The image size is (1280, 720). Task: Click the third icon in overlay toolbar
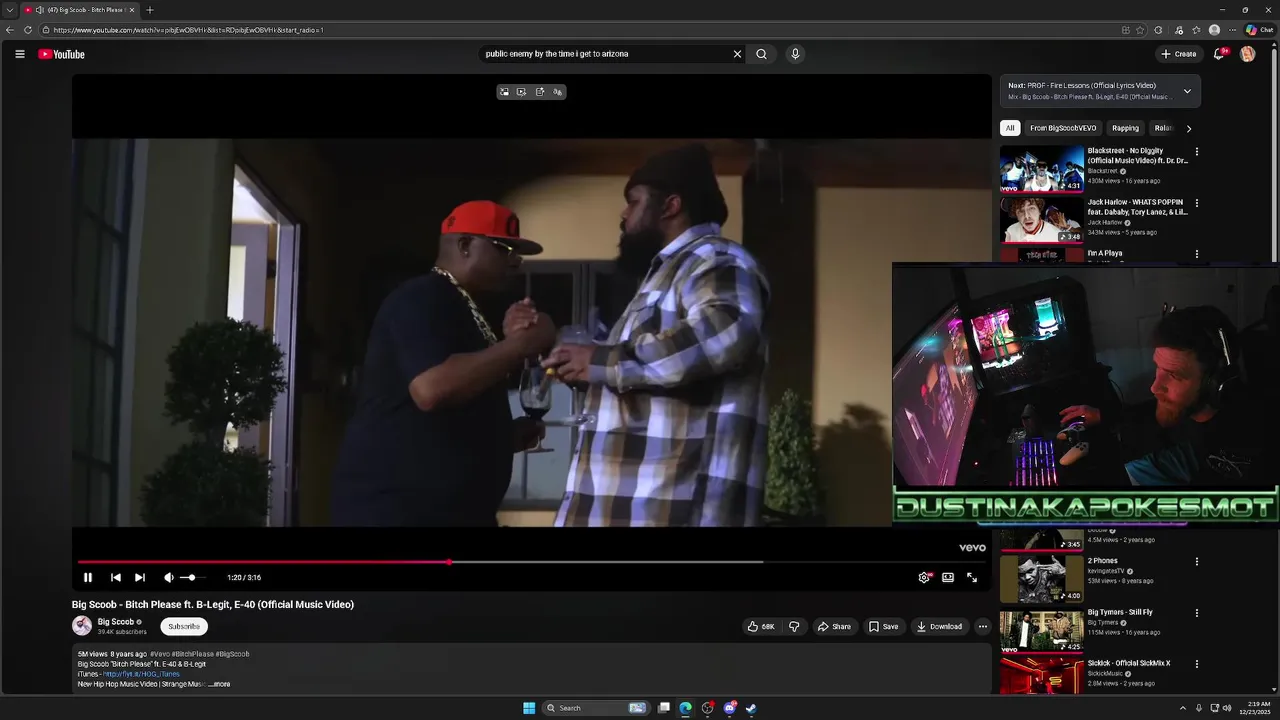(540, 92)
